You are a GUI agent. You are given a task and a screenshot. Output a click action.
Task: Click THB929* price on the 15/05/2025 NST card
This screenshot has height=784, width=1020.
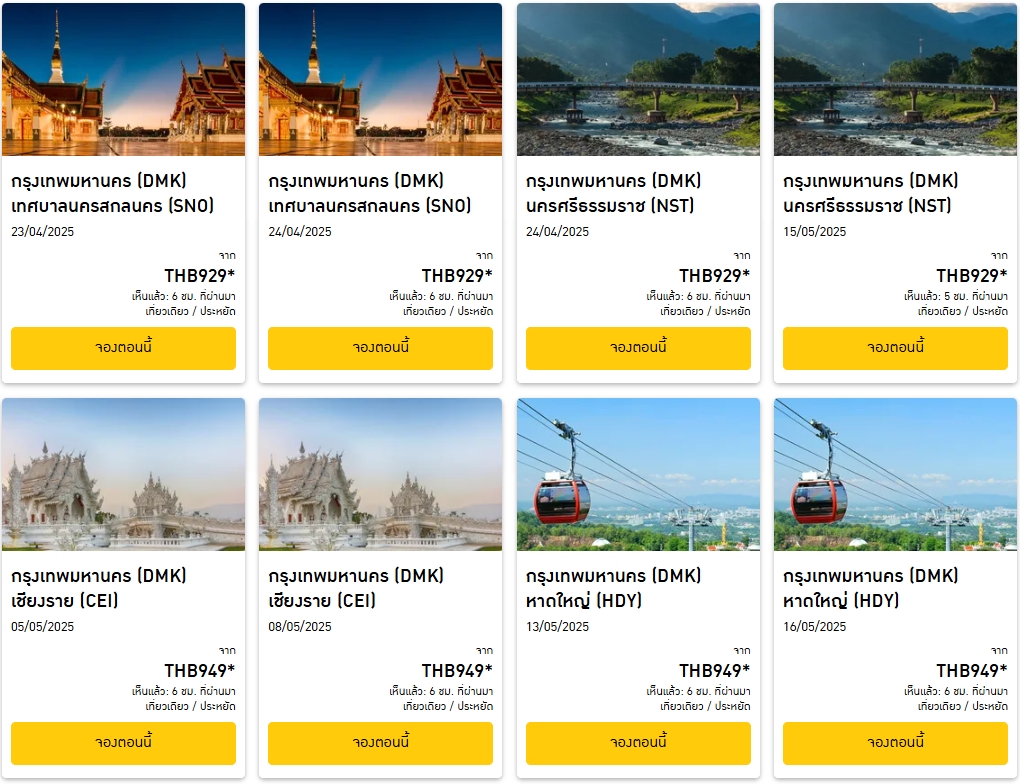point(972,276)
